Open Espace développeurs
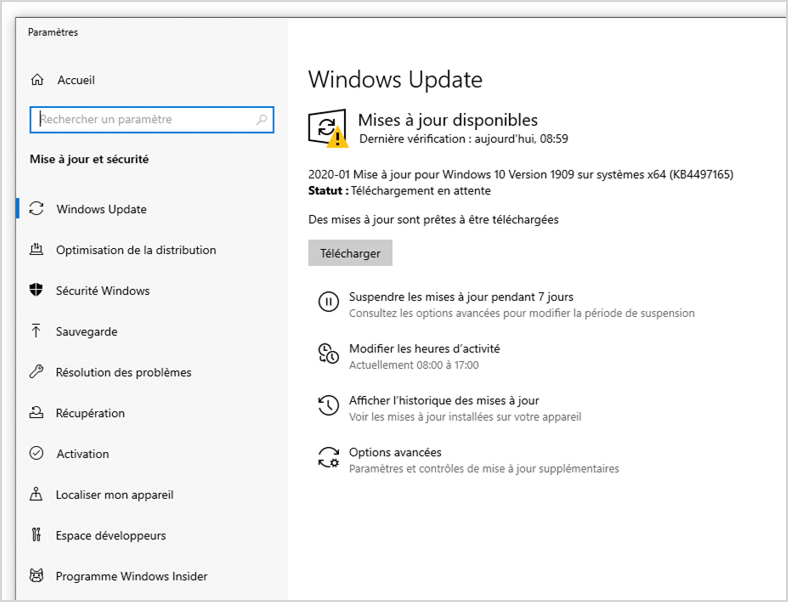The image size is (788, 602). pyautogui.click(x=111, y=536)
